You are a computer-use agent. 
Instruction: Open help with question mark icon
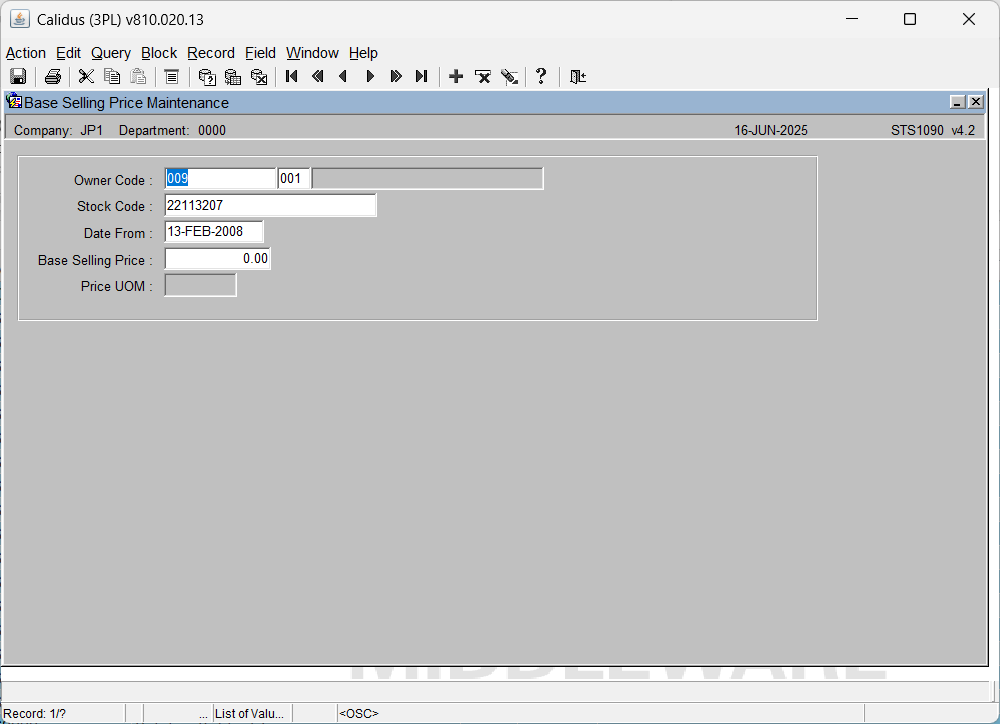pyautogui.click(x=541, y=77)
